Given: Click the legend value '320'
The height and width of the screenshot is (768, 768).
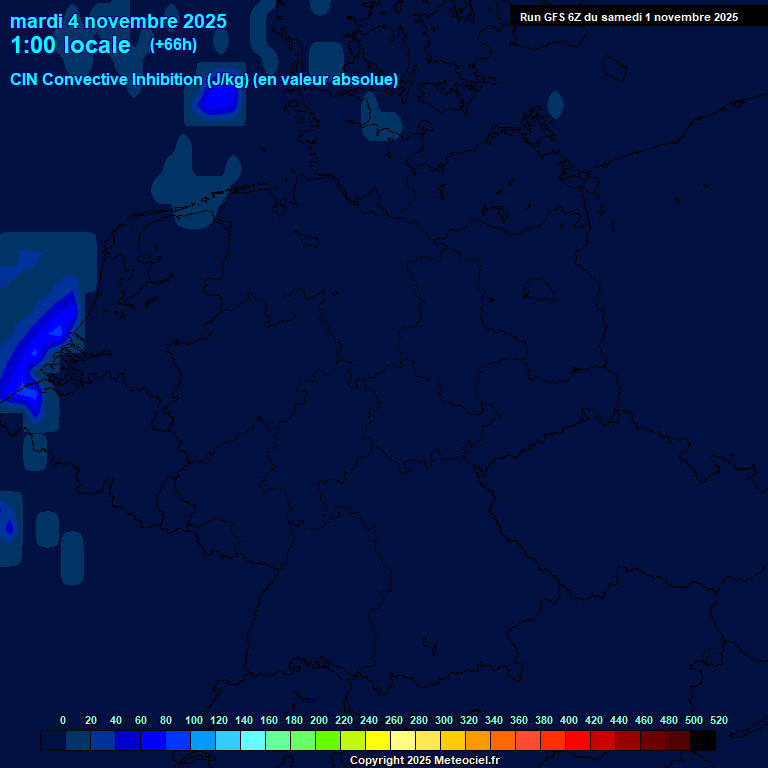Looking at the screenshot, I should [x=469, y=720].
